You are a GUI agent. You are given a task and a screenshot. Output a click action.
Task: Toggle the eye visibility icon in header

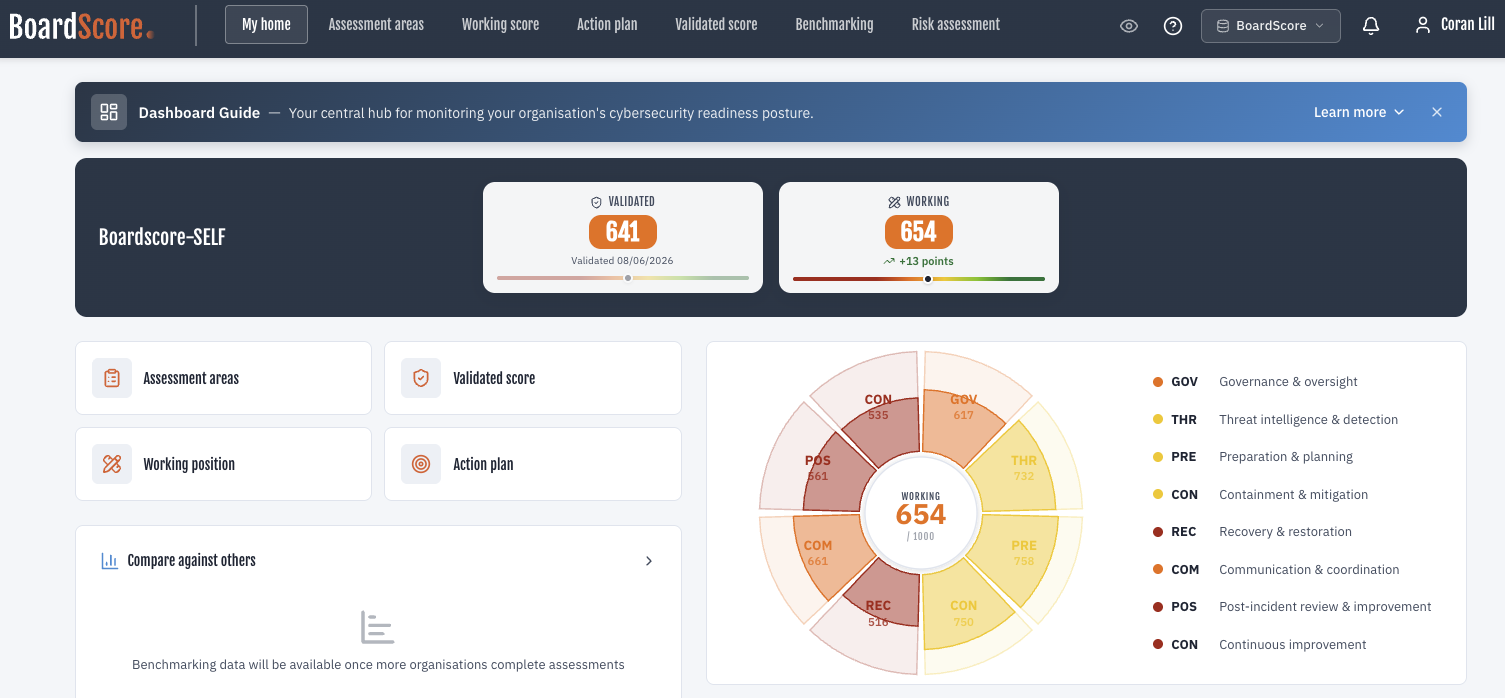point(1129,26)
